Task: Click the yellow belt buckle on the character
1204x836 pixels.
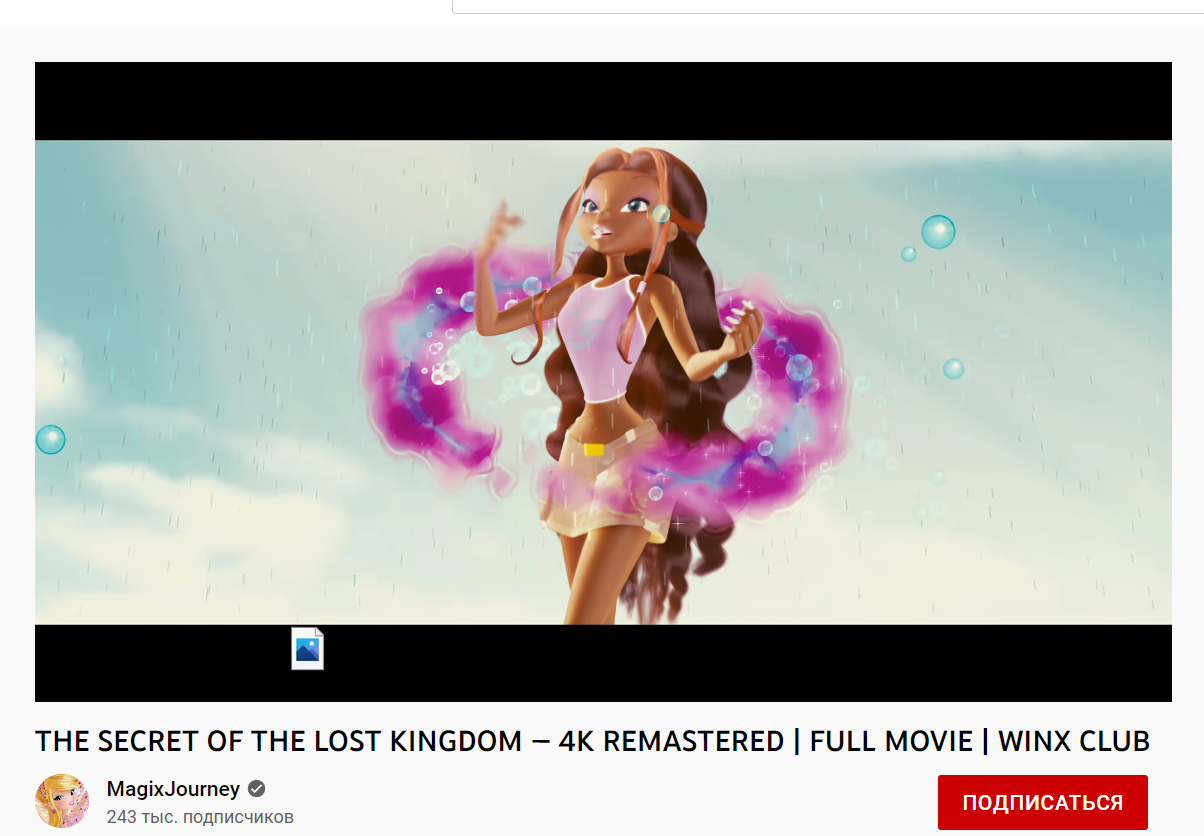Action: (x=594, y=450)
